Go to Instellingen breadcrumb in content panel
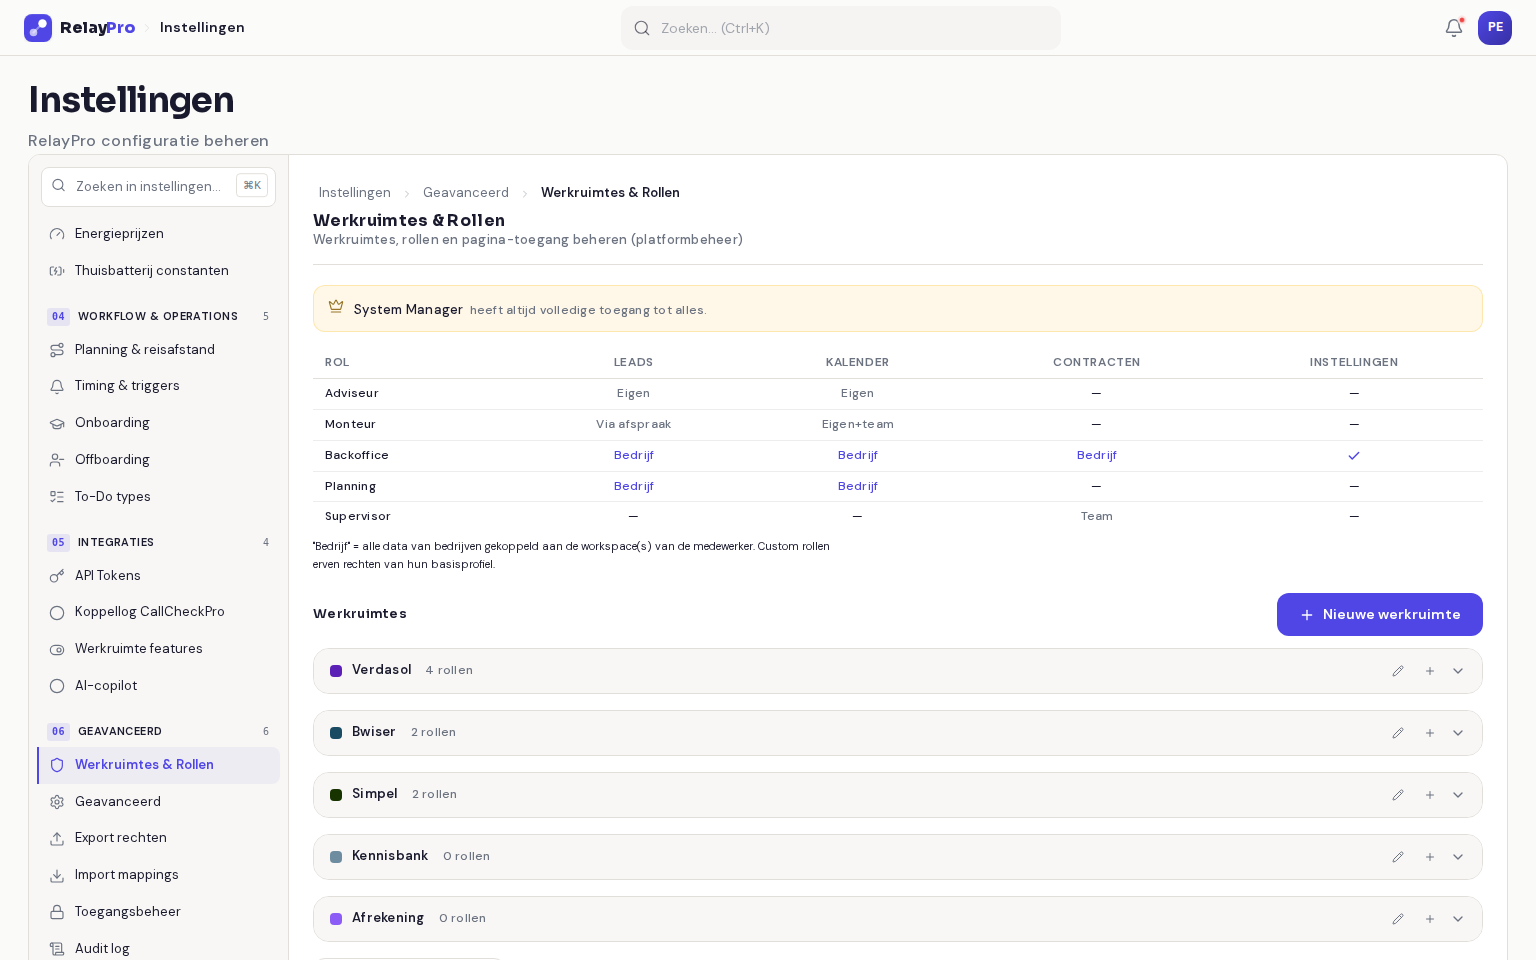This screenshot has width=1536, height=960. pos(355,193)
